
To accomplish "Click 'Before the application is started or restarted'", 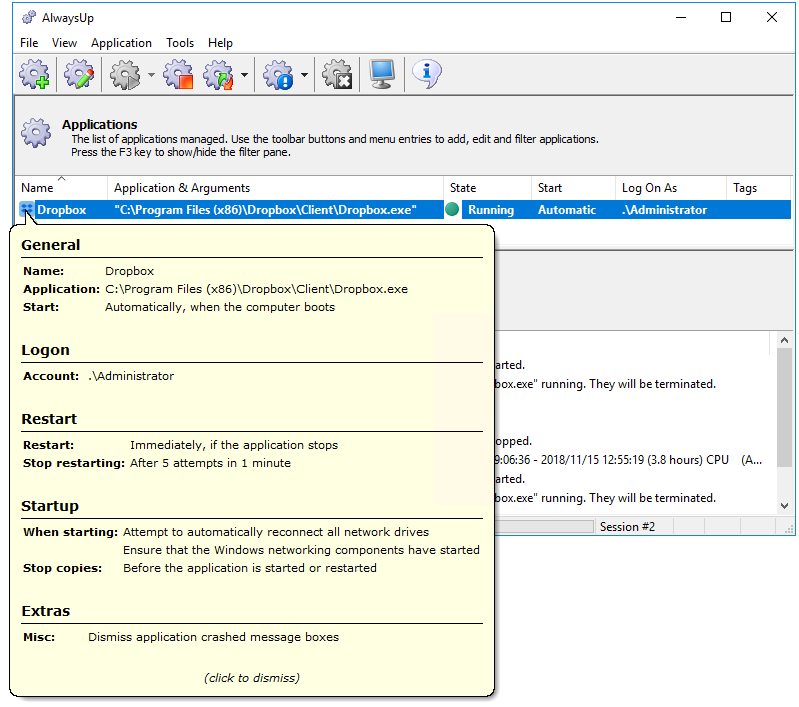I will tap(250, 568).
